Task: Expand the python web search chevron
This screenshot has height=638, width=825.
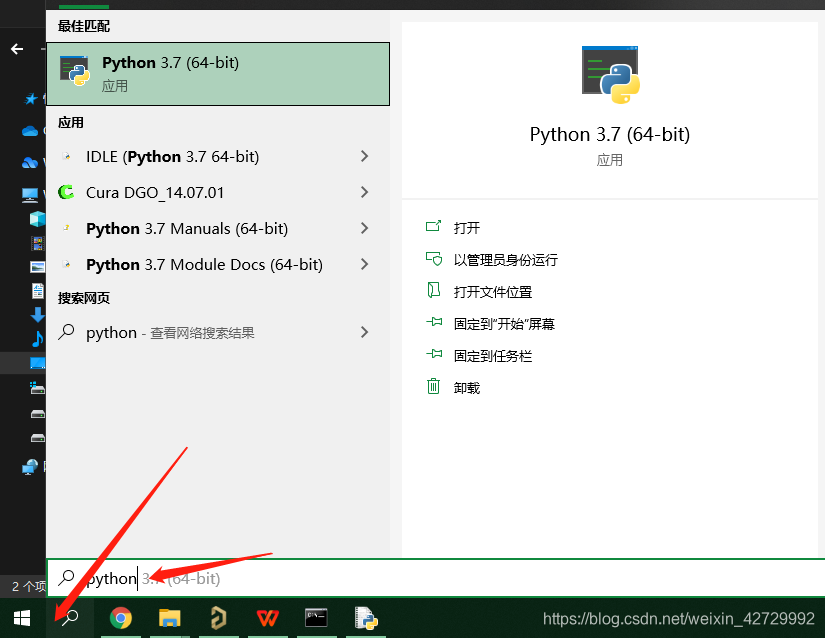Action: (364, 332)
